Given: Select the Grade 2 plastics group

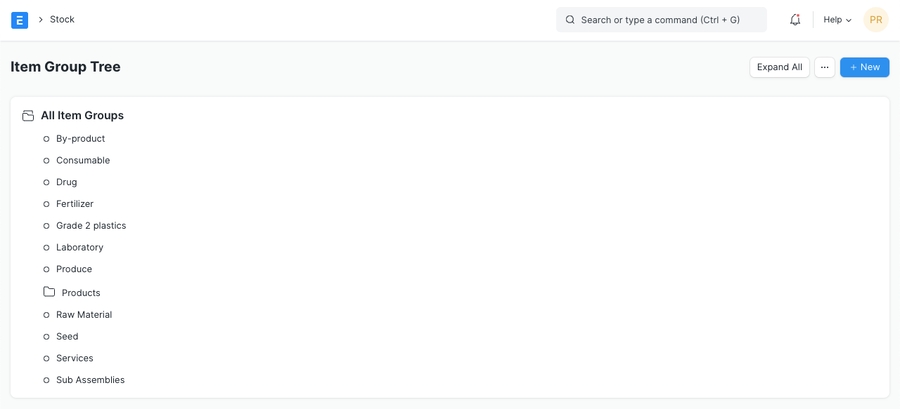Looking at the screenshot, I should [x=91, y=226].
